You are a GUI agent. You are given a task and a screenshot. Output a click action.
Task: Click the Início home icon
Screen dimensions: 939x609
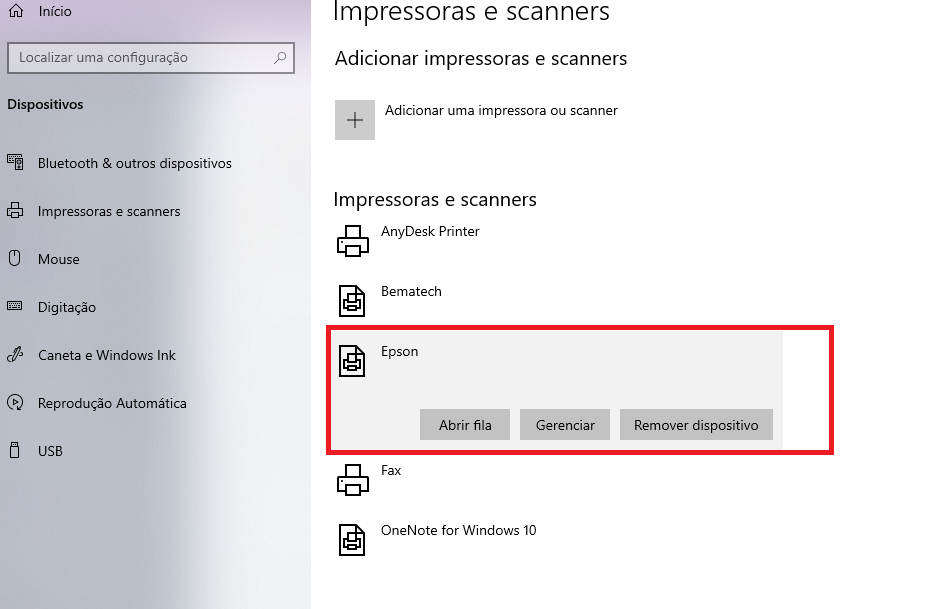15,11
